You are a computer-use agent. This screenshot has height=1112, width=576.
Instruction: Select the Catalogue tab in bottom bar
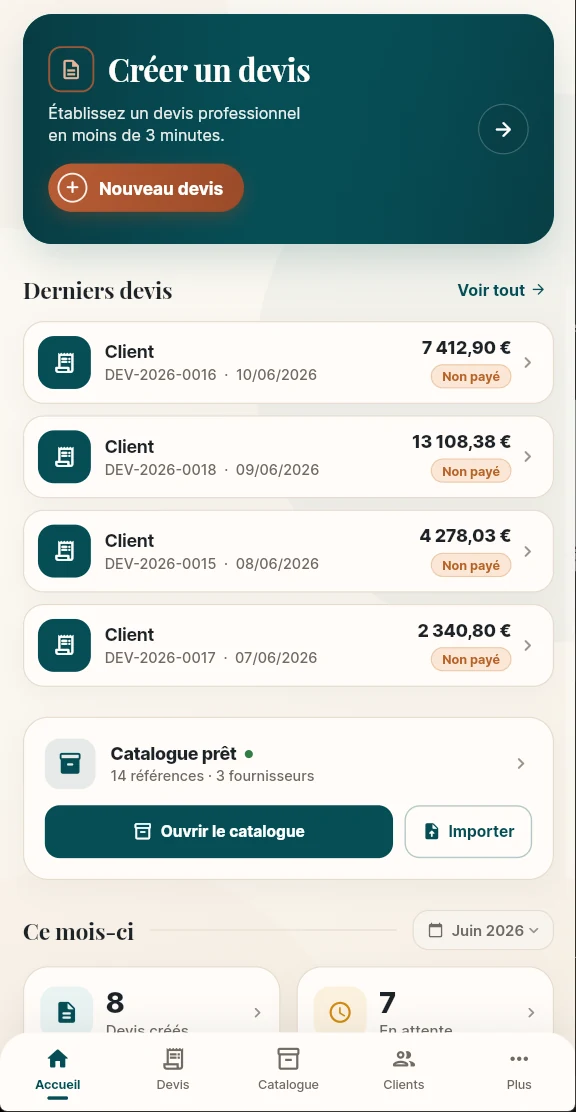click(288, 1069)
